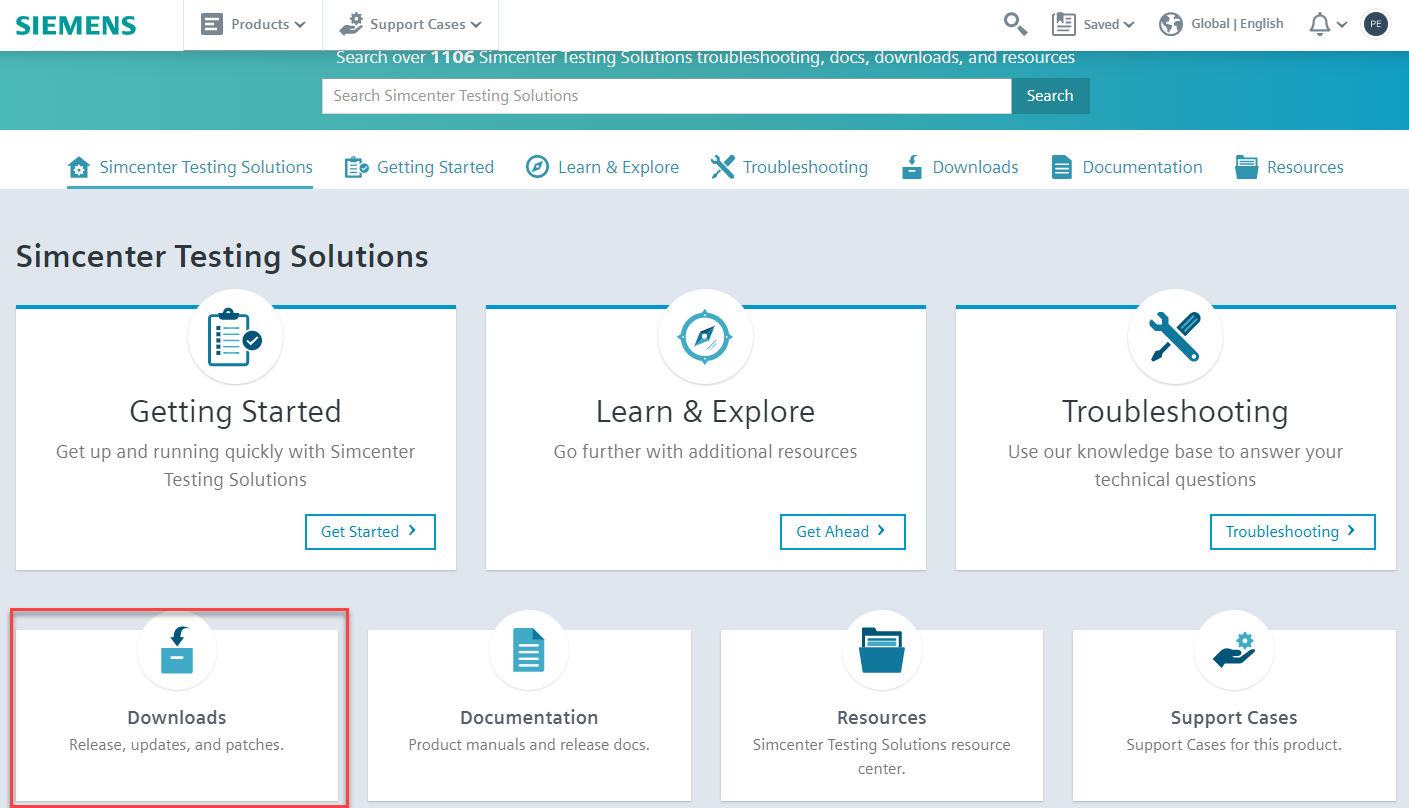Switch to the Documentation tab
Screen dimensions: 1409x808
pyautogui.click(x=1126, y=167)
